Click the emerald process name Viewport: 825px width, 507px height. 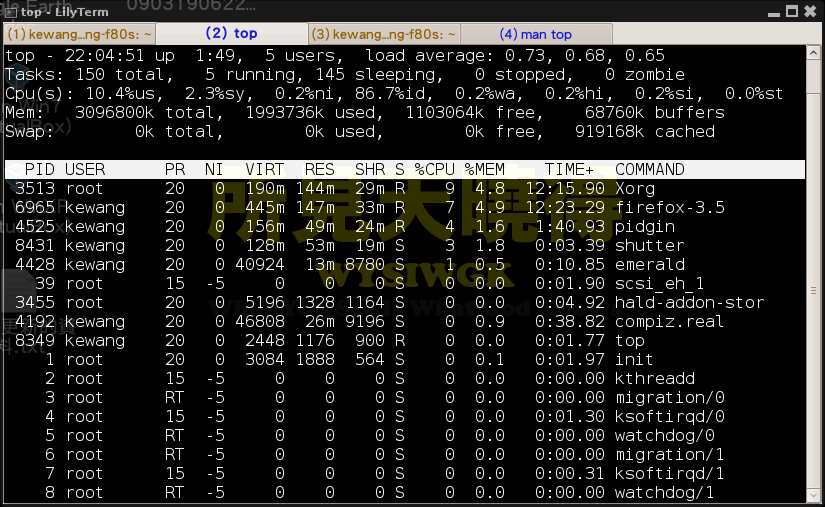click(x=650, y=265)
